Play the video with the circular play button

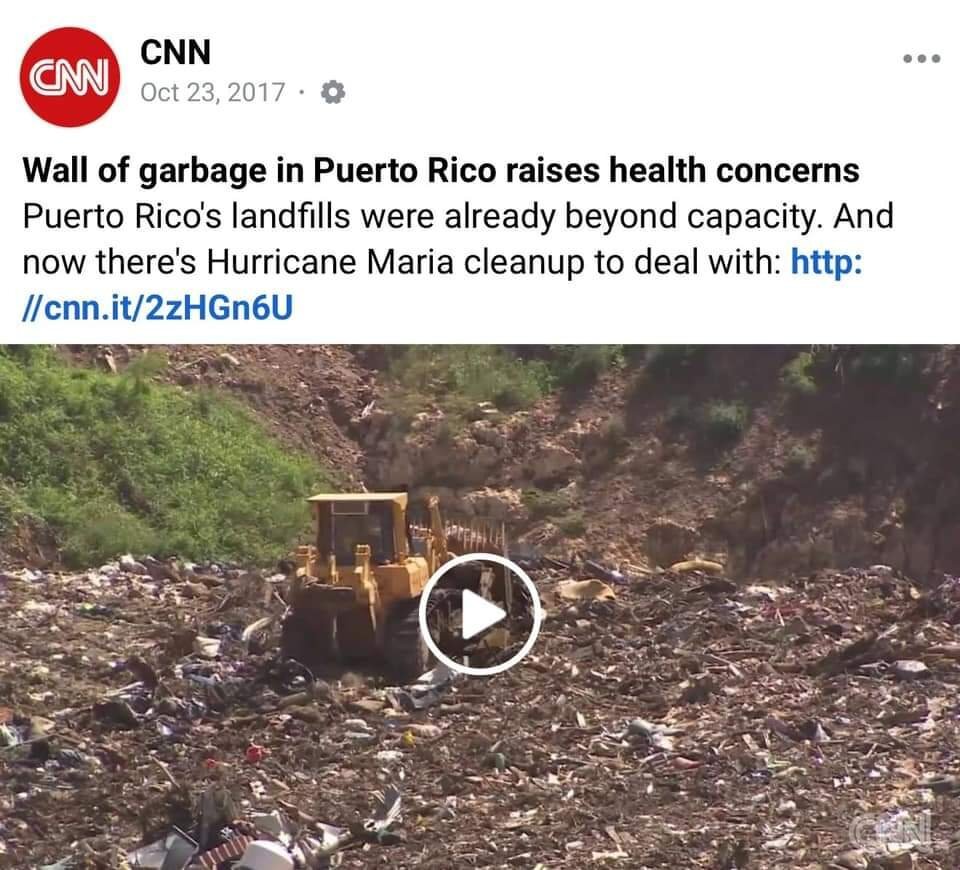(x=480, y=614)
